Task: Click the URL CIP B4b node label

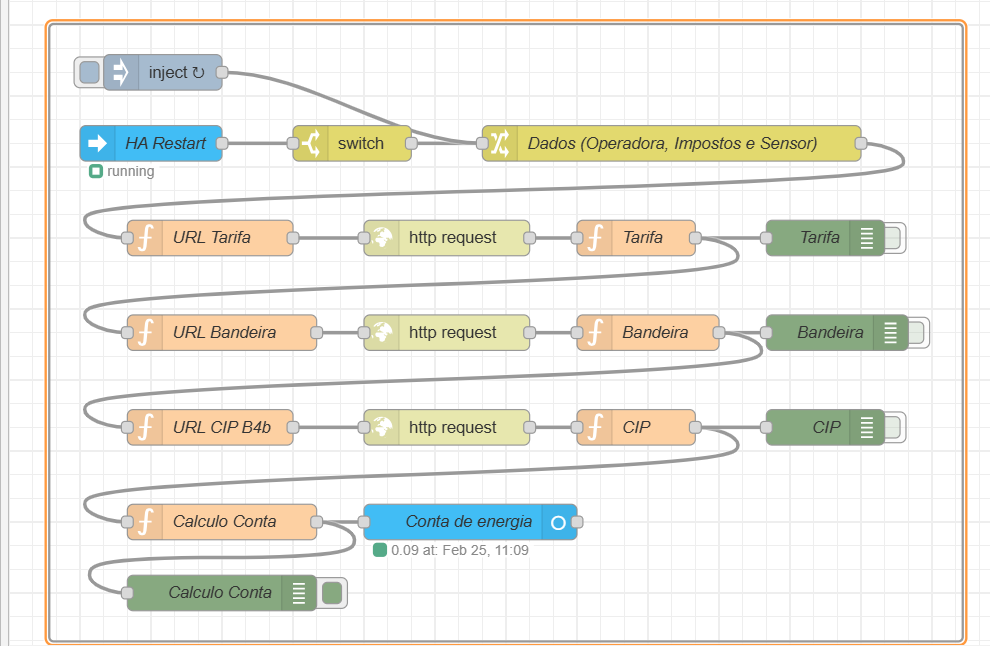Action: (x=222, y=427)
